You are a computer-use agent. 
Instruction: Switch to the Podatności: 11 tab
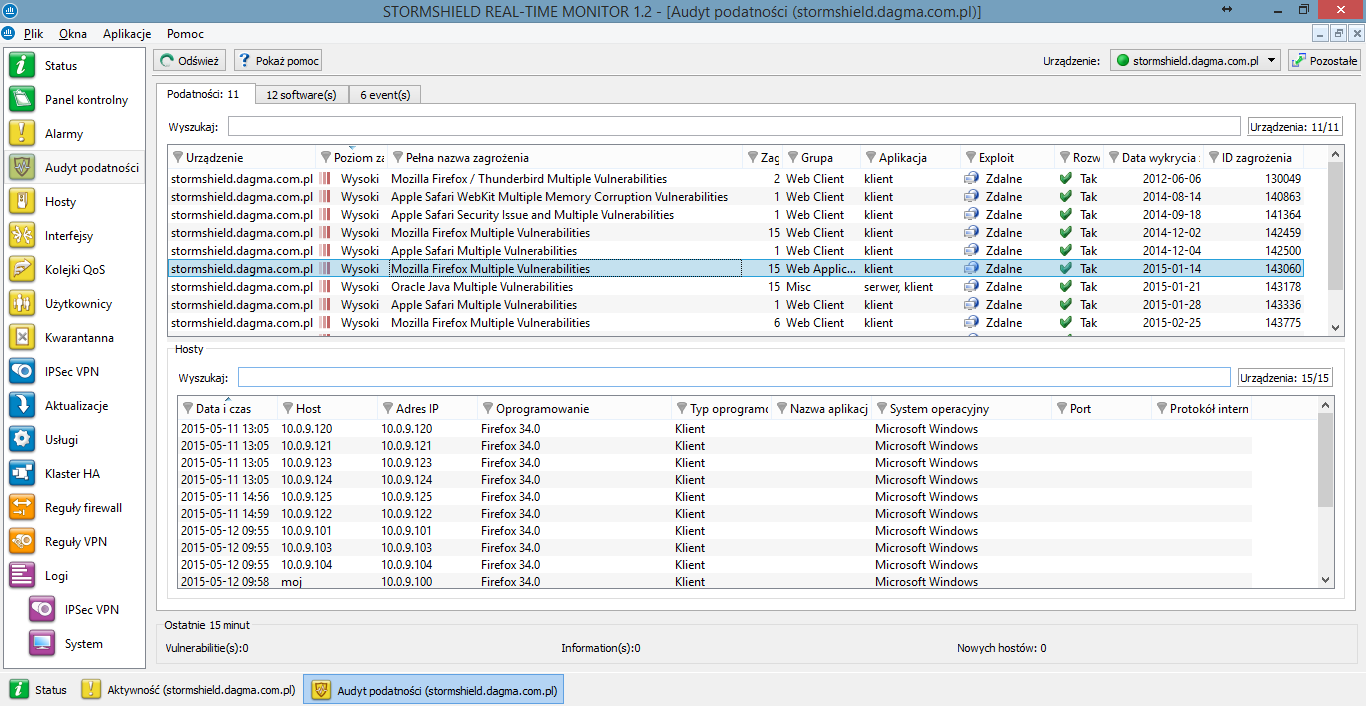tap(204, 94)
